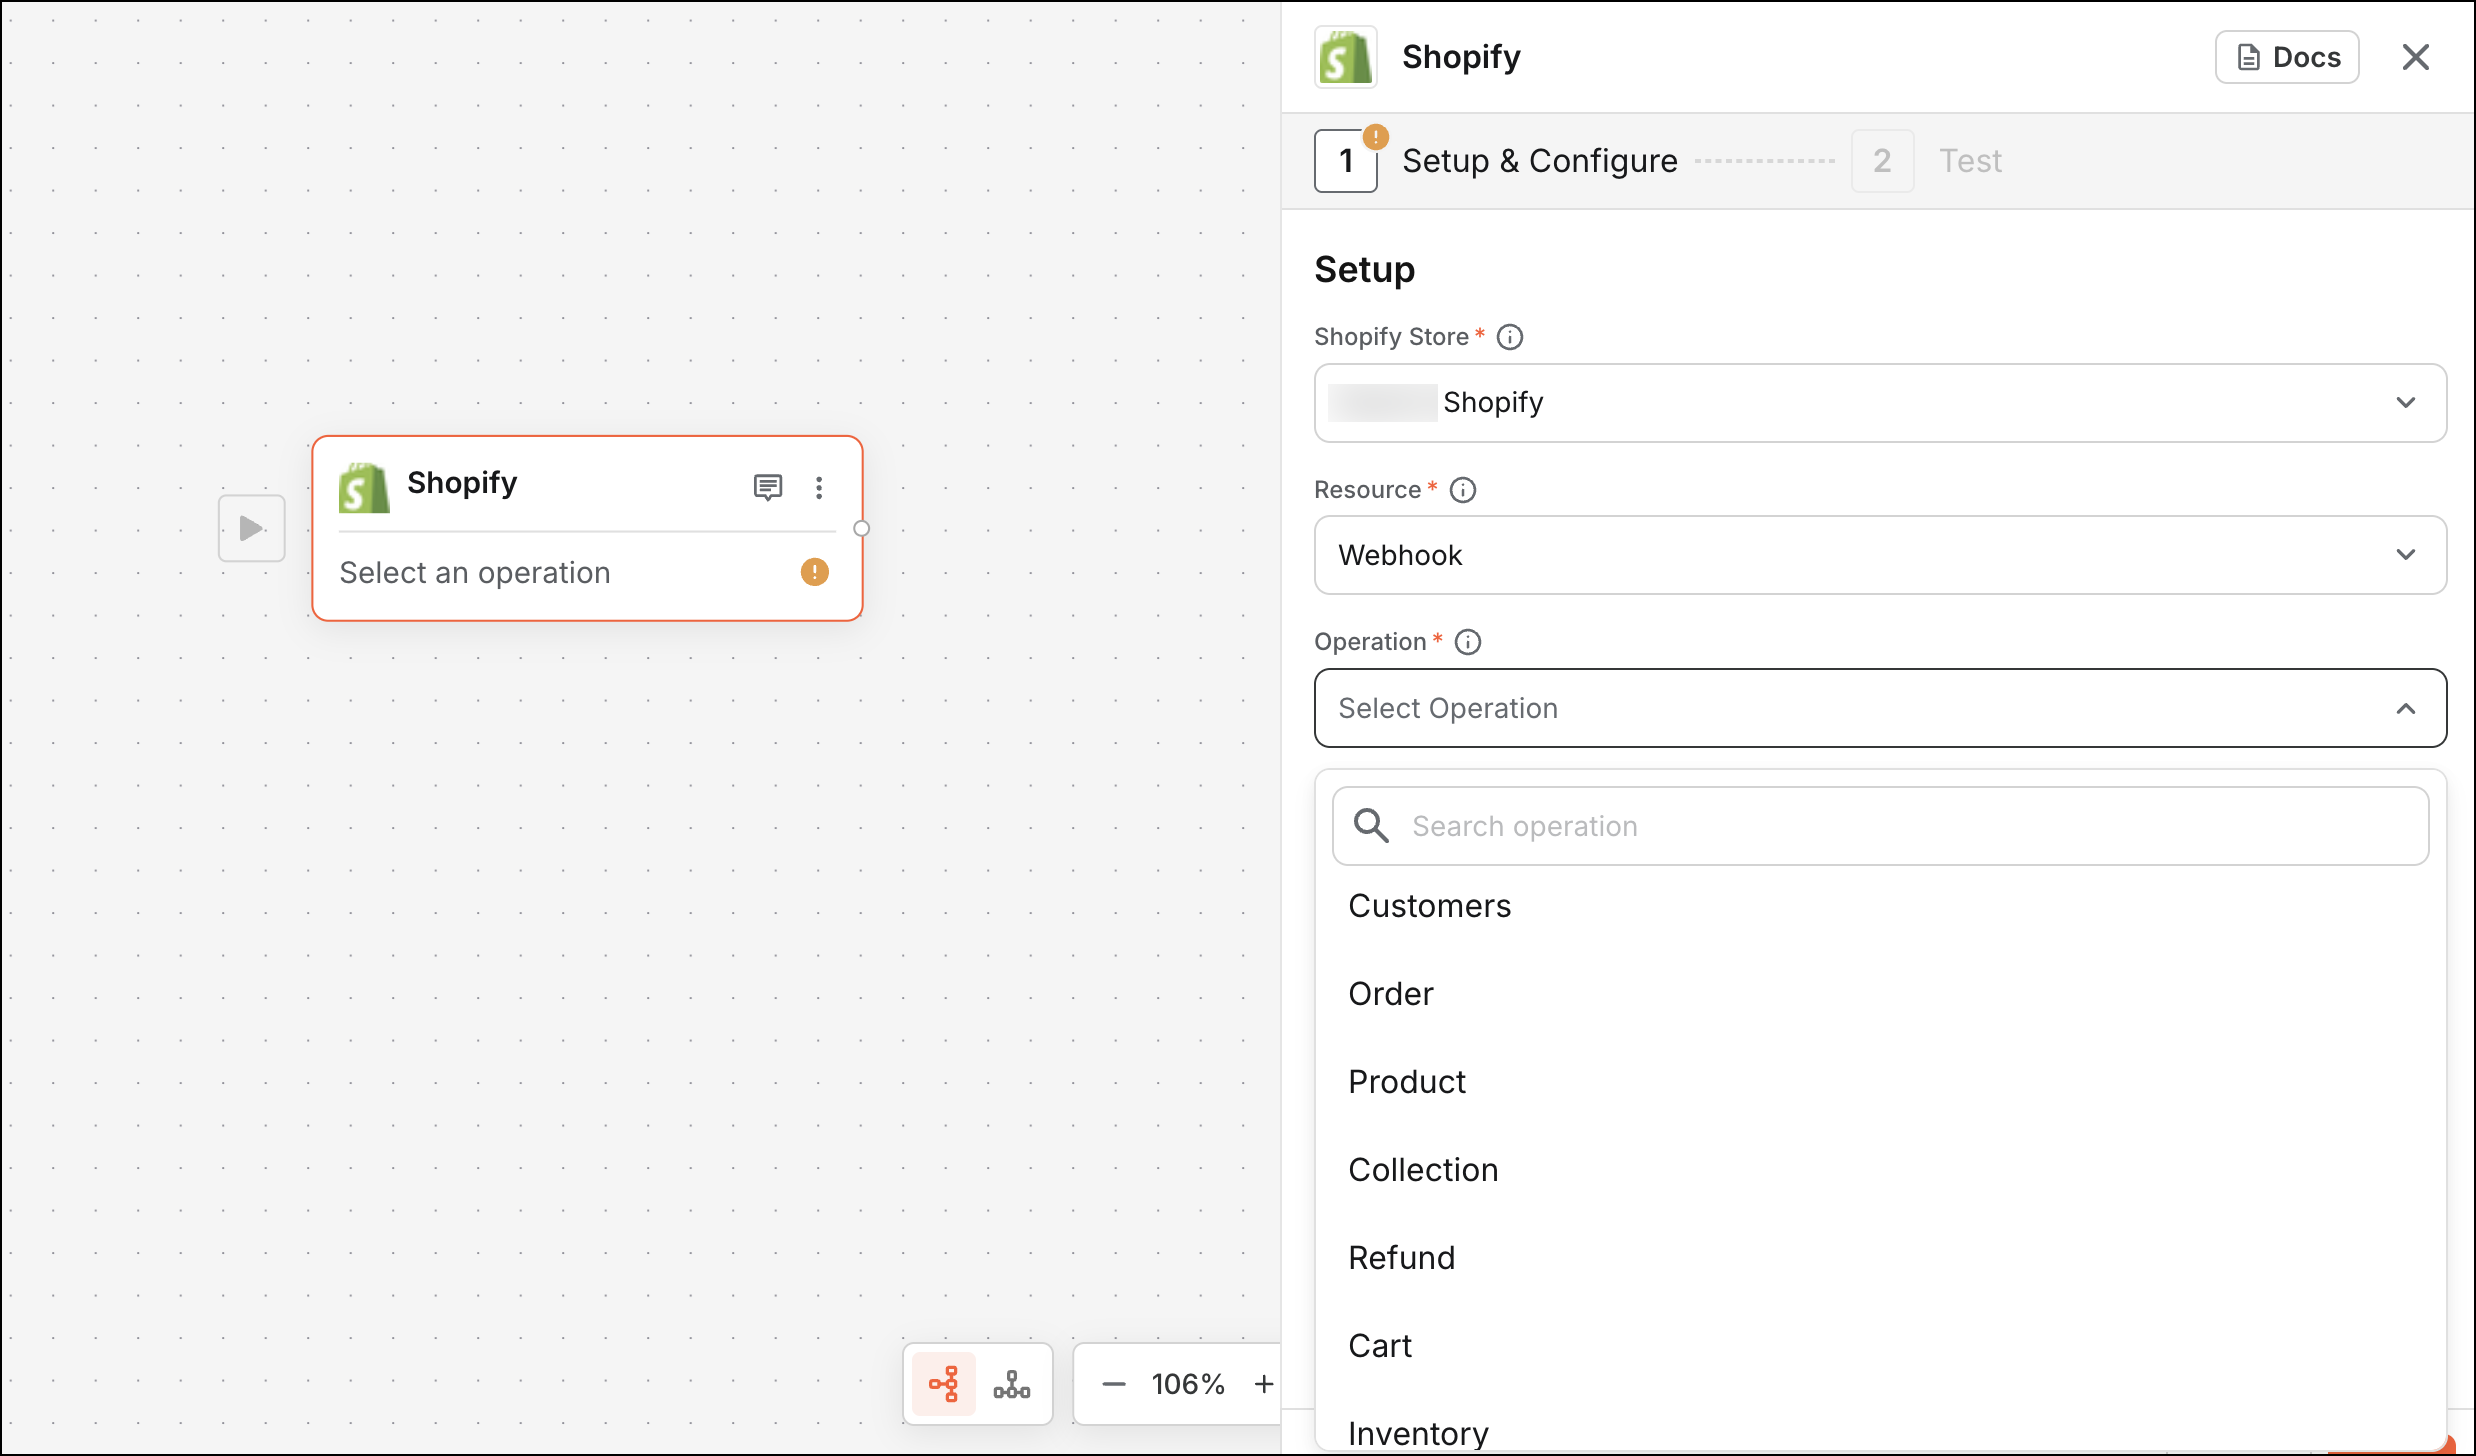Open the Shopify Store dropdown
Viewport: 2476px width, 1456px height.
(1880, 403)
